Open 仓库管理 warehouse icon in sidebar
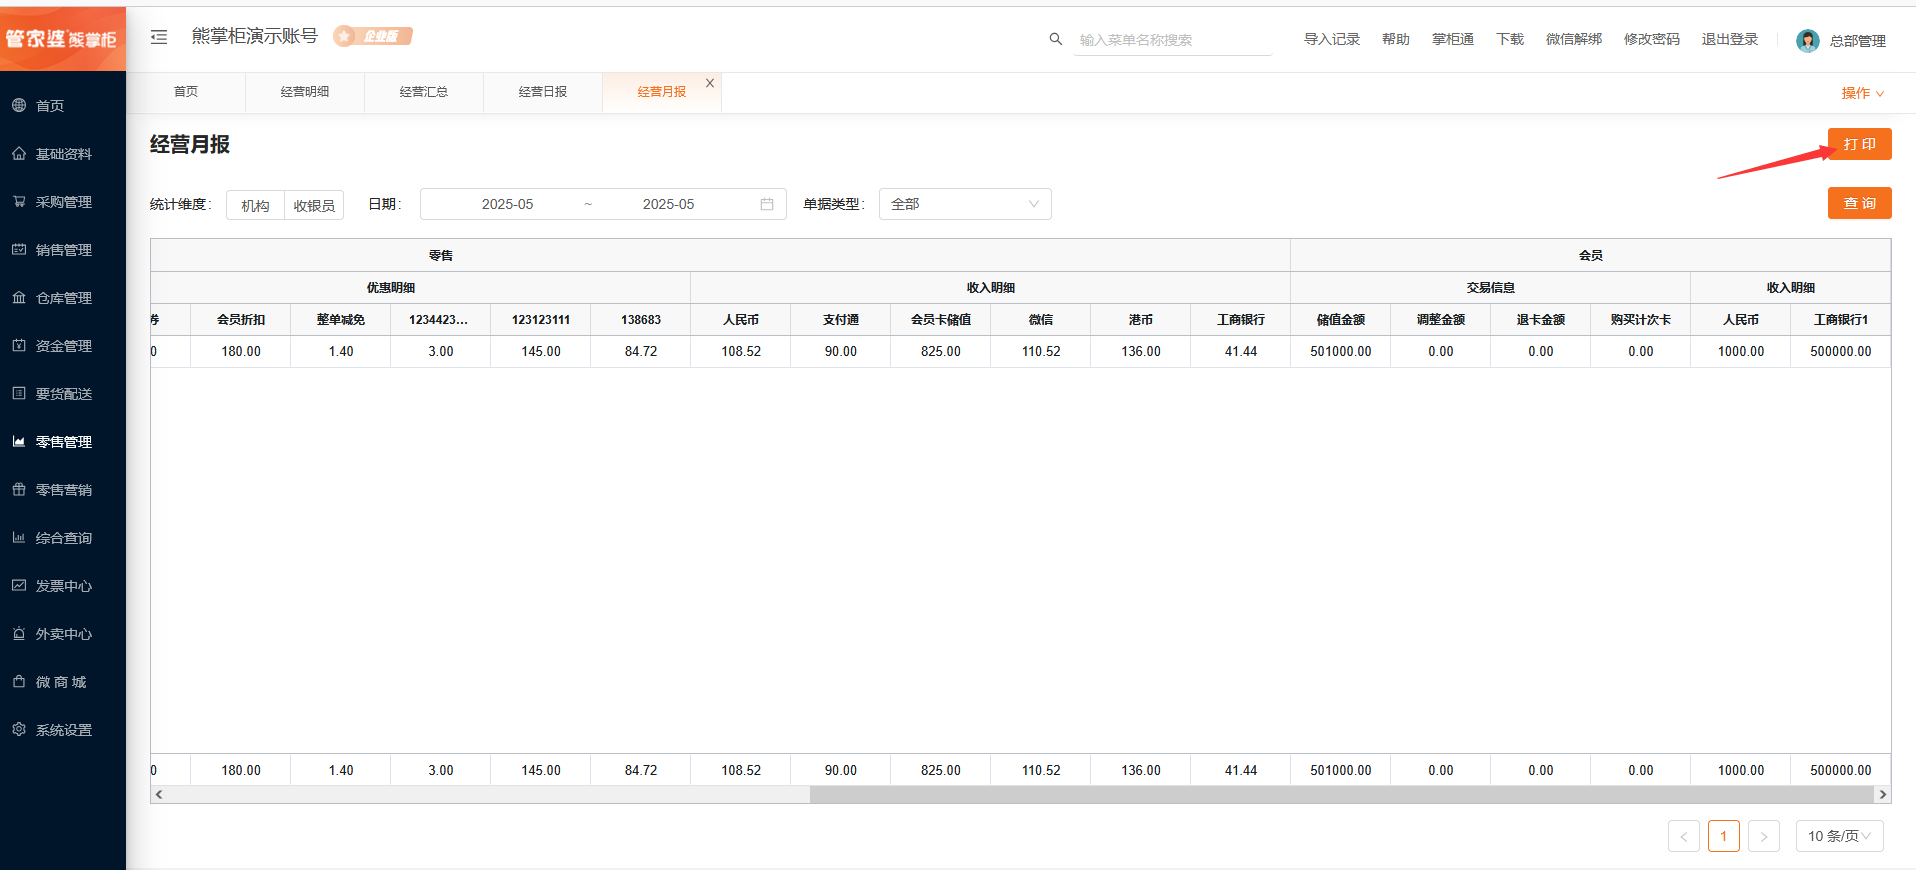The image size is (1916, 870). tap(19, 297)
